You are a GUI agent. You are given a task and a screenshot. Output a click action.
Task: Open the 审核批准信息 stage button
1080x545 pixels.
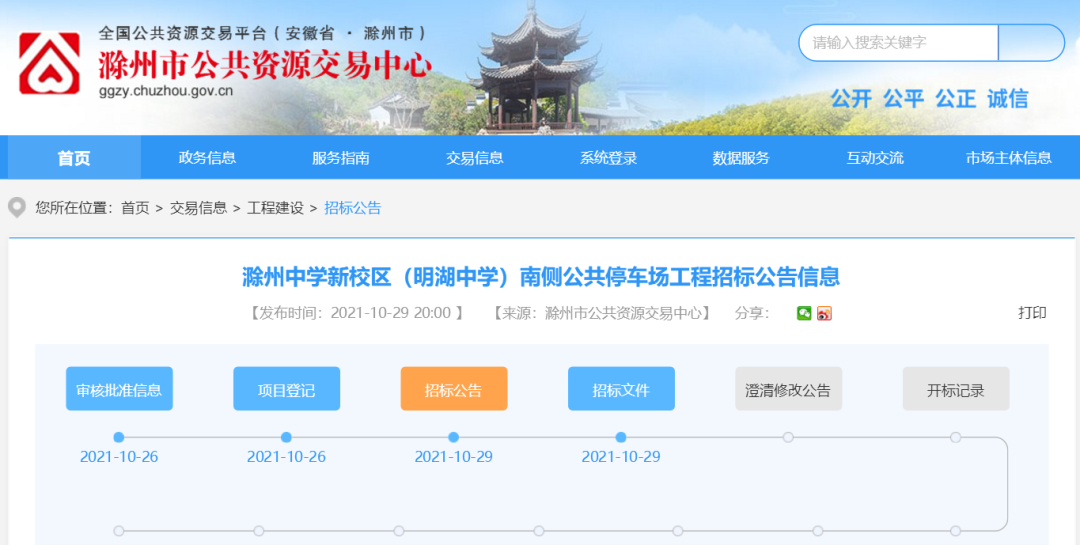click(119, 389)
